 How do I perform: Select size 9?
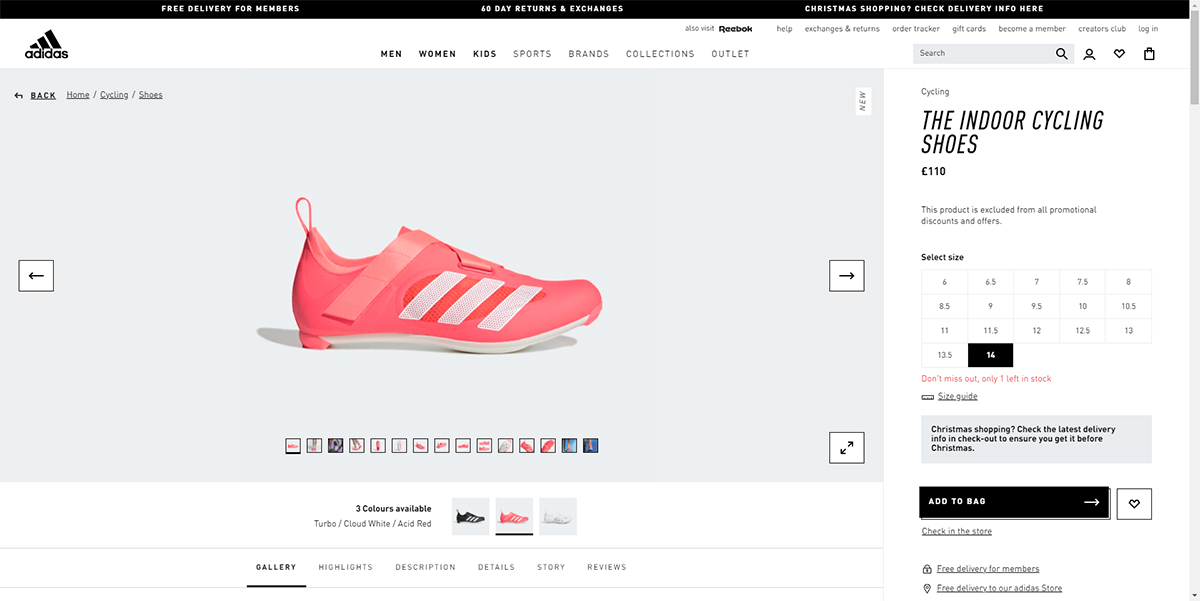pos(990,306)
